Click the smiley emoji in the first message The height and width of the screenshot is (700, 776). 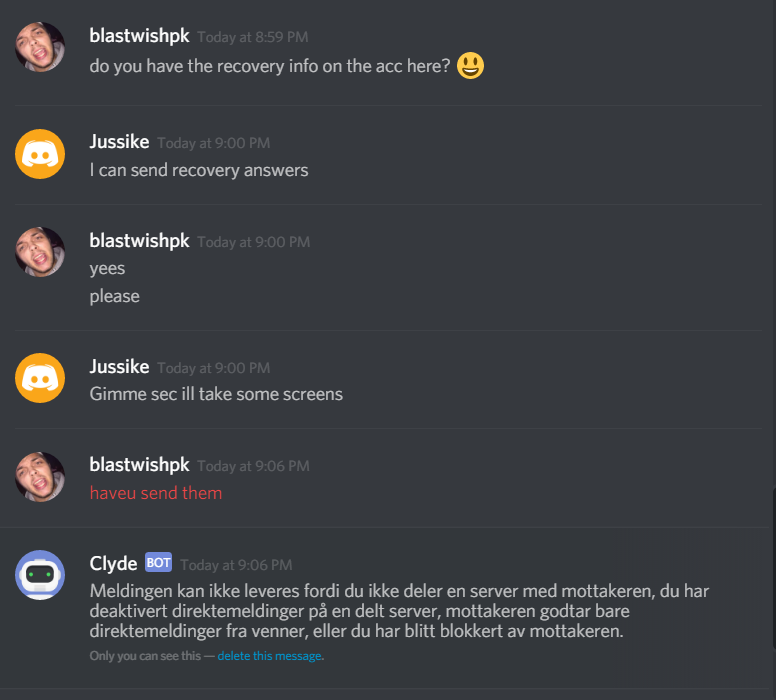pyautogui.click(x=470, y=65)
